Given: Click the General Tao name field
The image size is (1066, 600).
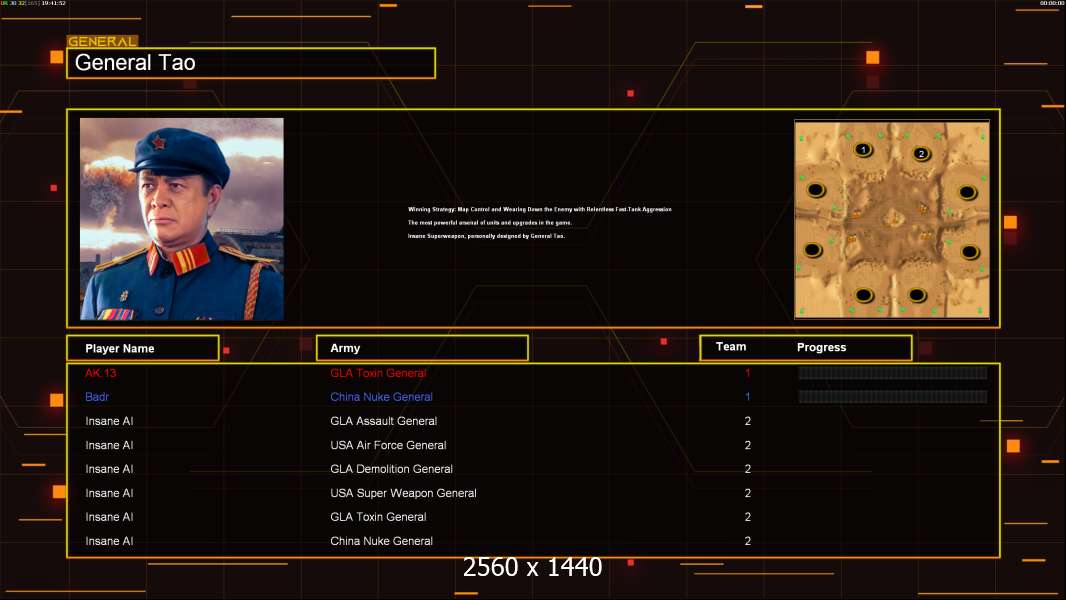Looking at the screenshot, I should 251,63.
